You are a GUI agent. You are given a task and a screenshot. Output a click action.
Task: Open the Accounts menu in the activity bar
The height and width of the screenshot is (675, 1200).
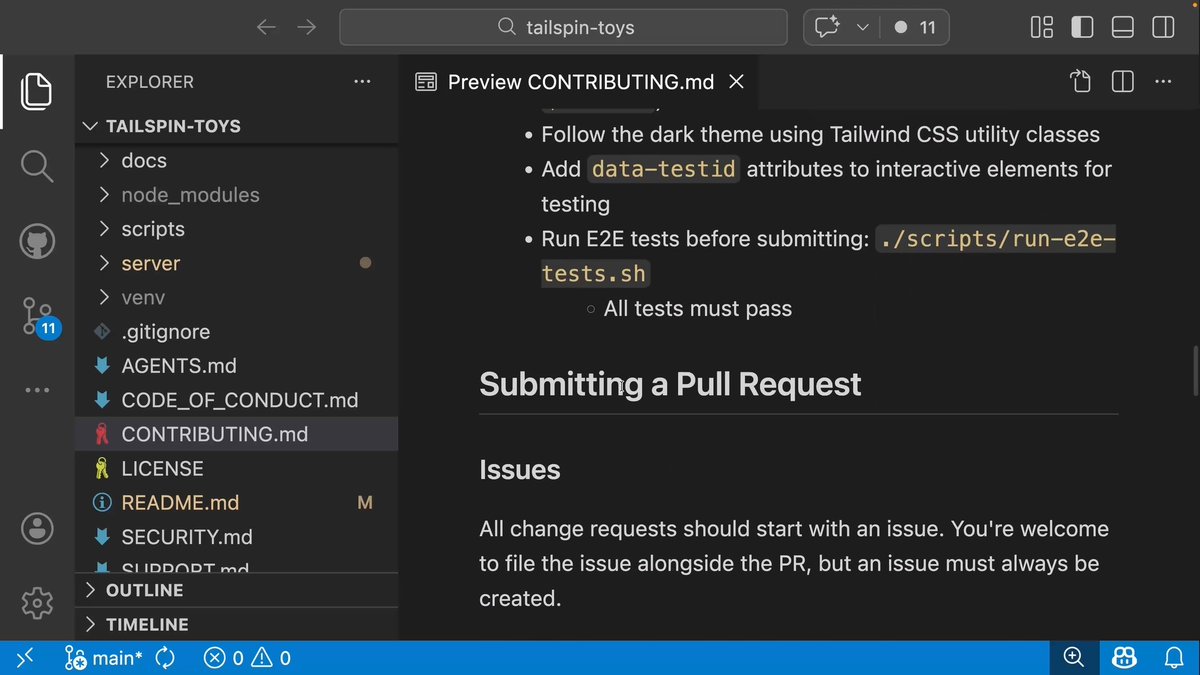(37, 527)
